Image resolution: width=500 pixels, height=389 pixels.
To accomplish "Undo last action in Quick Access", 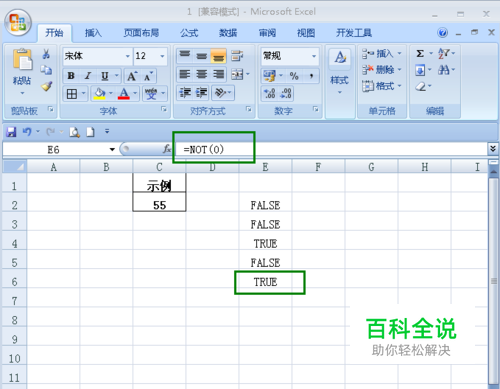I will tap(27, 132).
